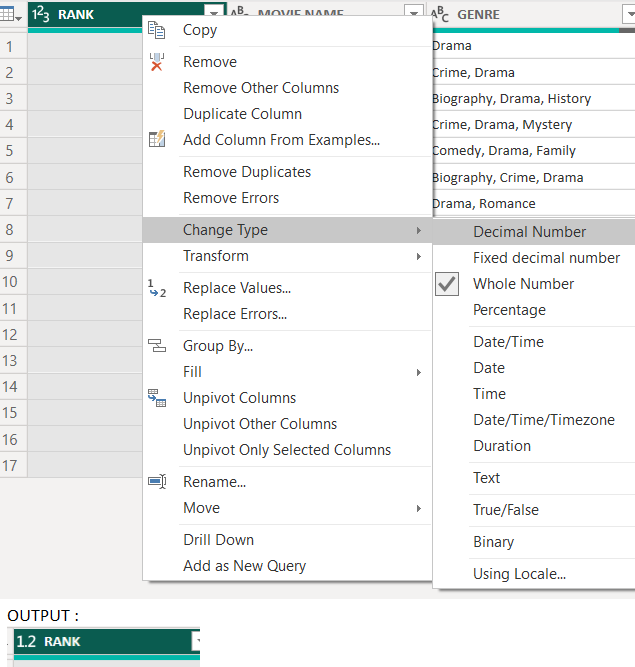Image resolution: width=635 pixels, height=667 pixels.
Task: Expand the Fill submenu
Action: tap(418, 372)
